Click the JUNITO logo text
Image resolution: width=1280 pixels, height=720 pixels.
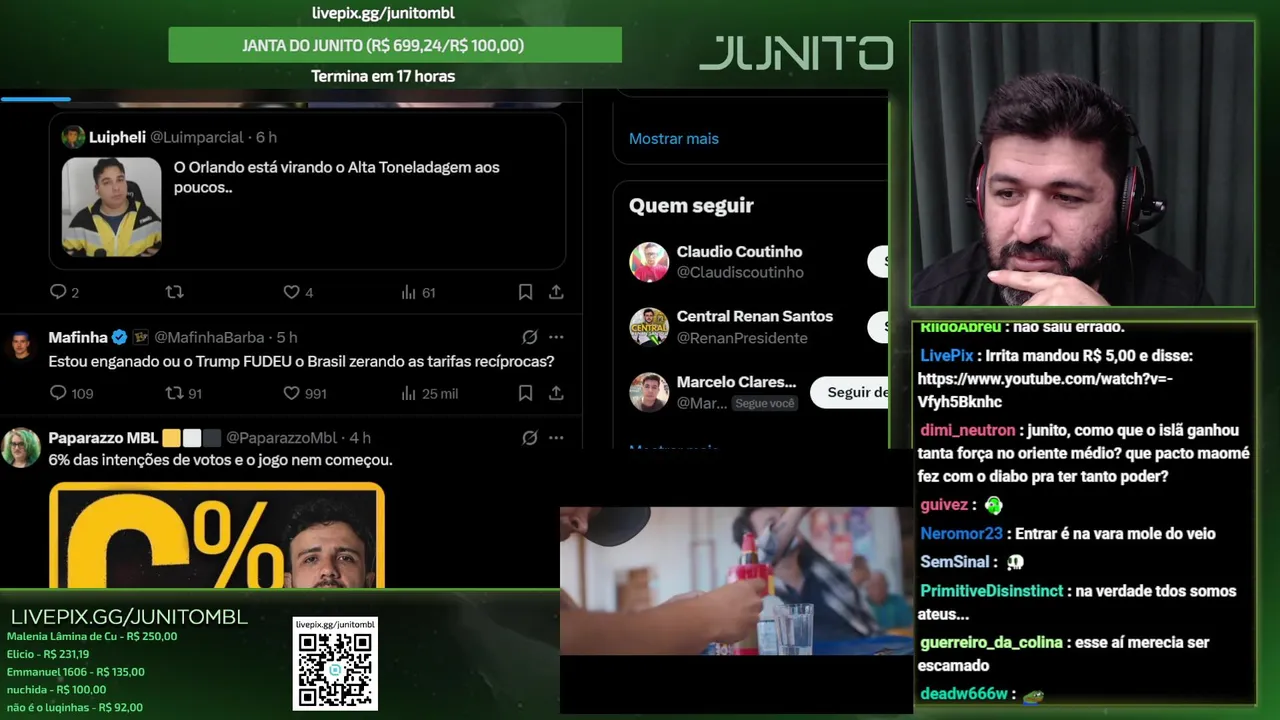click(796, 53)
